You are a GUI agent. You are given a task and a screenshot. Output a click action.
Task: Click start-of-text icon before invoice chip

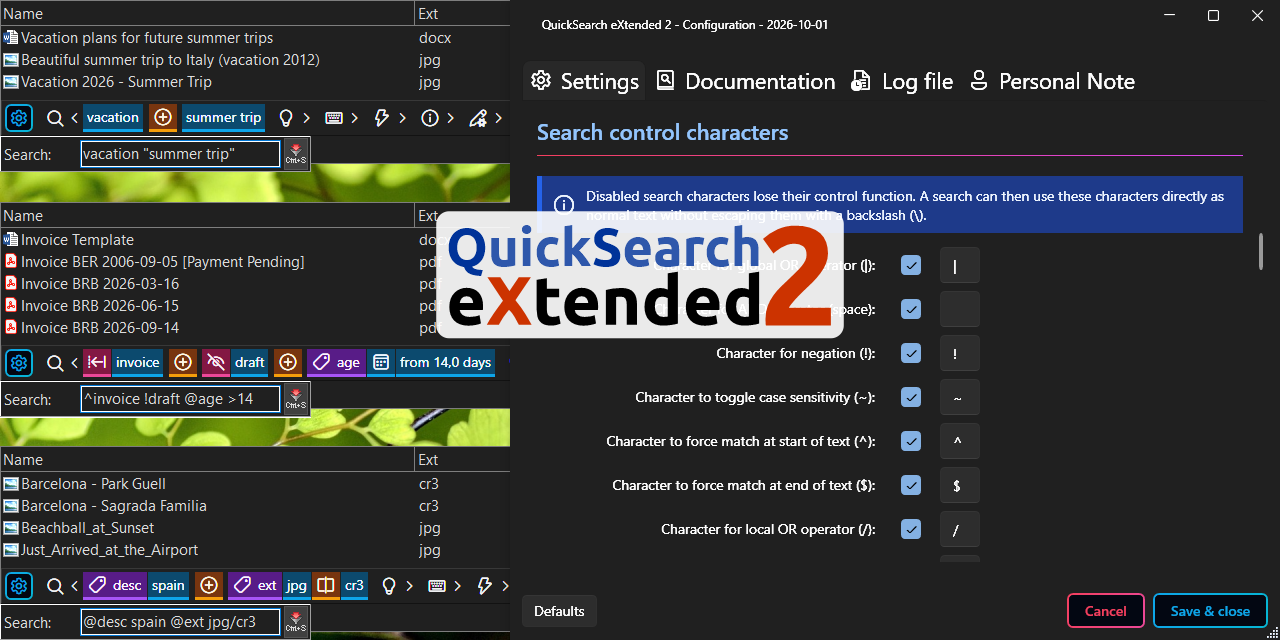point(96,363)
